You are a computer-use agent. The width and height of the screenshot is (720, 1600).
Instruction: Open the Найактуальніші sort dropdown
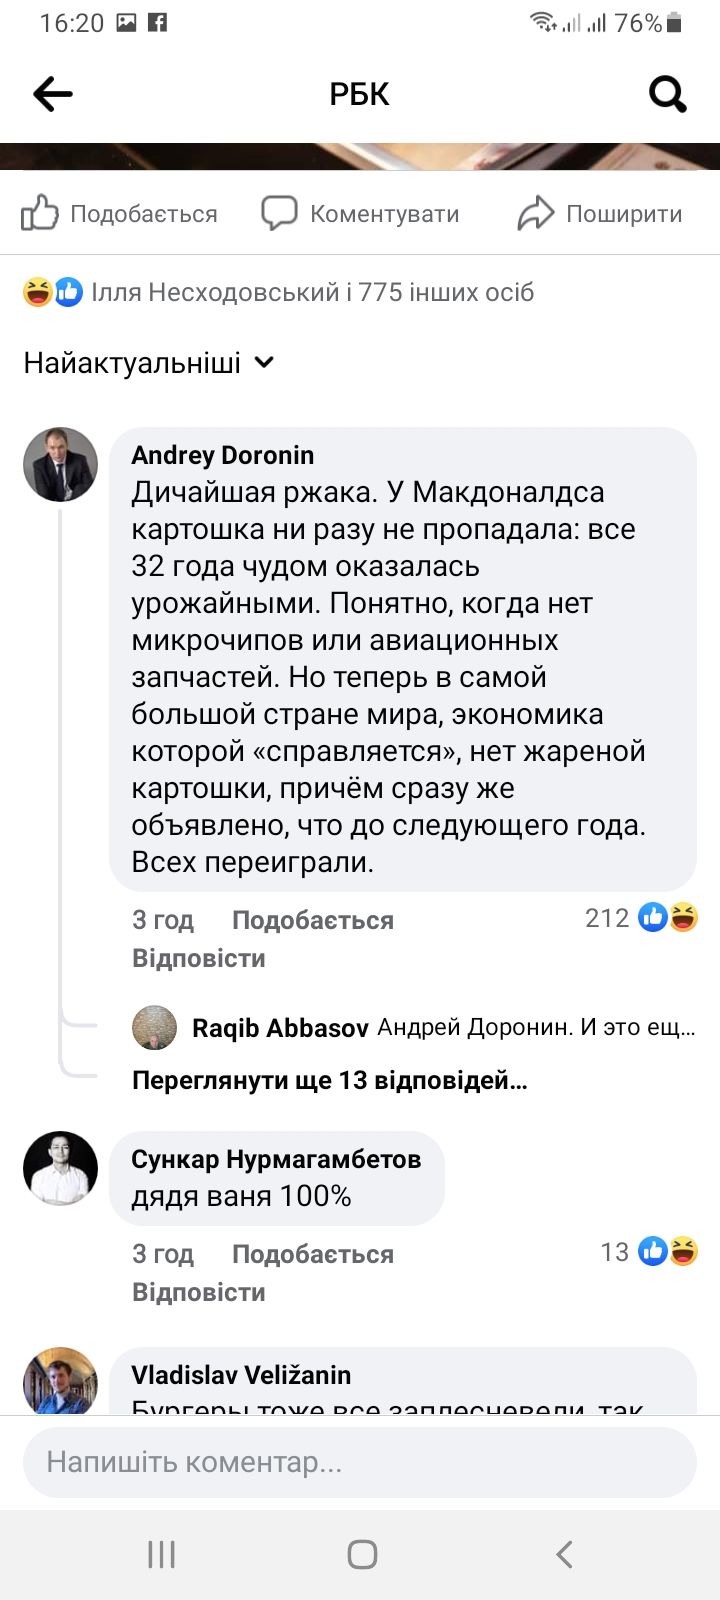coord(149,362)
